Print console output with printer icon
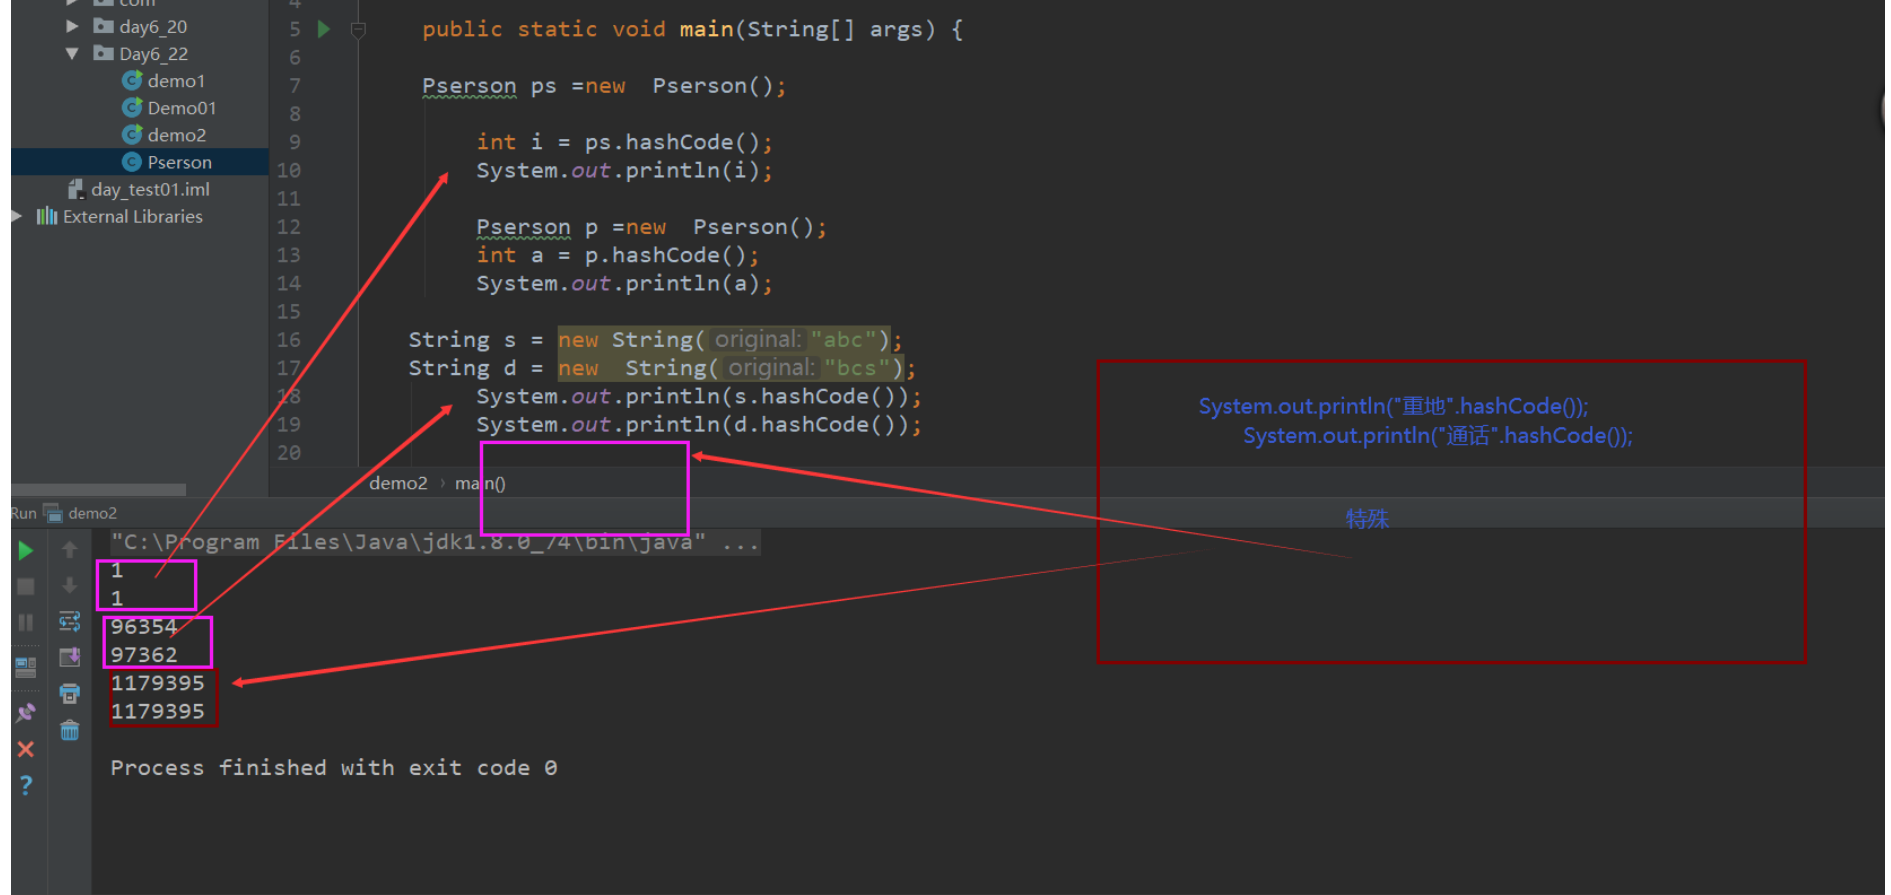Viewport: 1891px width, 895px height. 70,693
